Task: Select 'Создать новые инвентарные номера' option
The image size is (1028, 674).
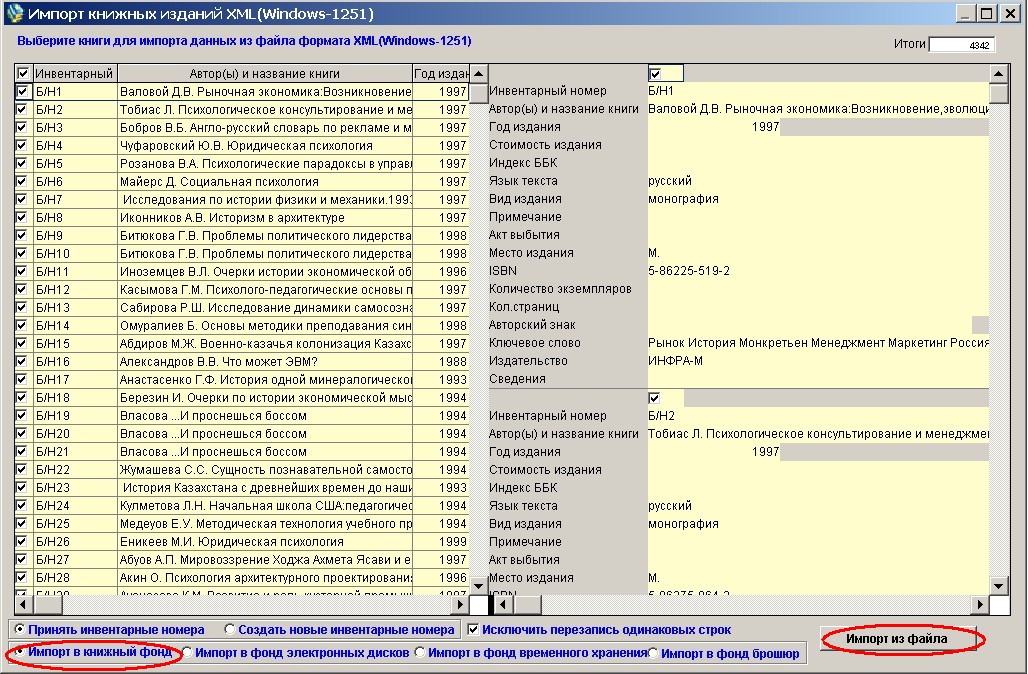Action: point(230,630)
